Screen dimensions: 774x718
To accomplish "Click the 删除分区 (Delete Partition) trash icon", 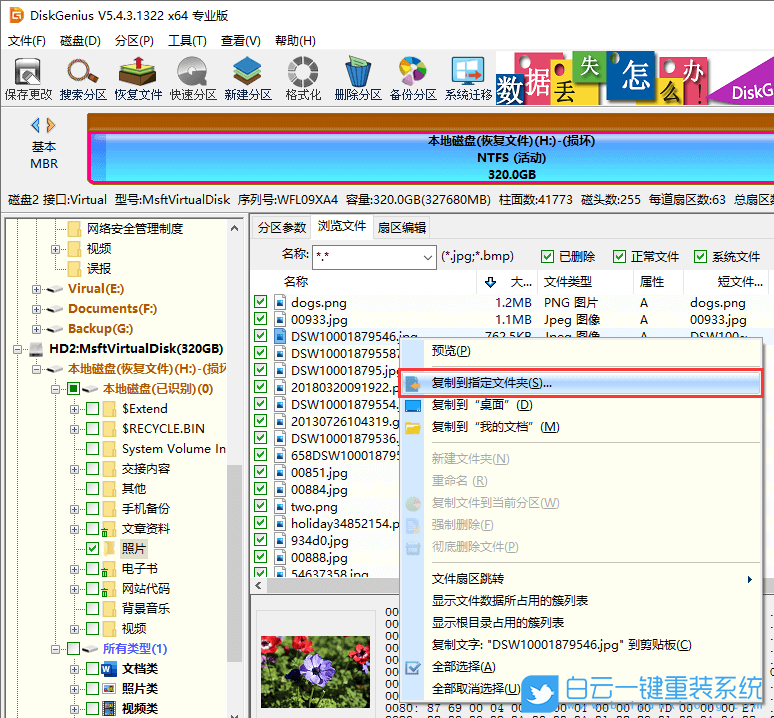I will tap(358, 77).
